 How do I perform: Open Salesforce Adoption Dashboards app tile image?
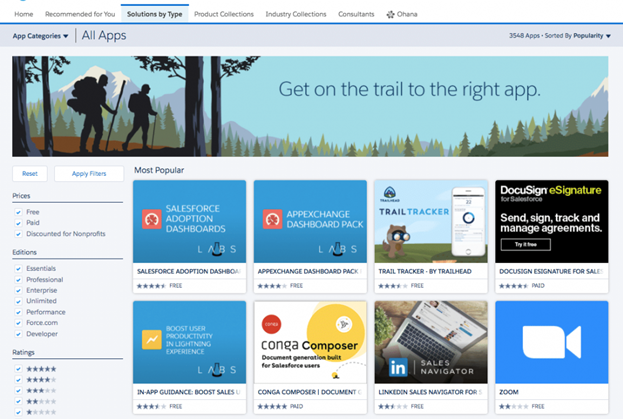point(190,221)
